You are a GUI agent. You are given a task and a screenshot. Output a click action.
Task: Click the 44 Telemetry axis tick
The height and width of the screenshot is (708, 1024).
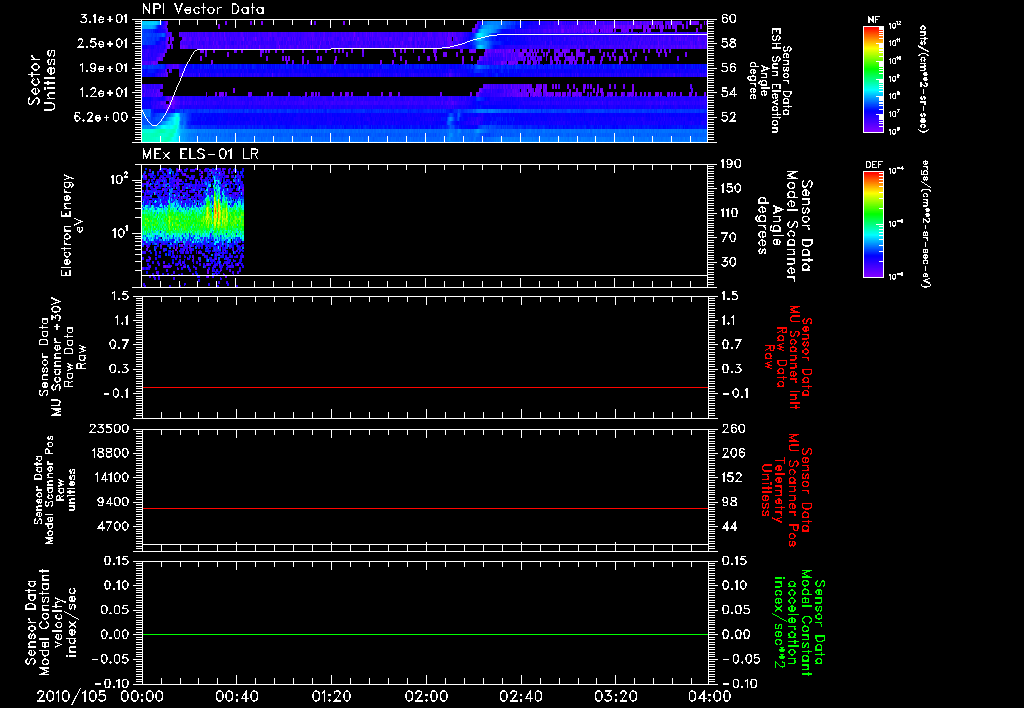[729, 526]
